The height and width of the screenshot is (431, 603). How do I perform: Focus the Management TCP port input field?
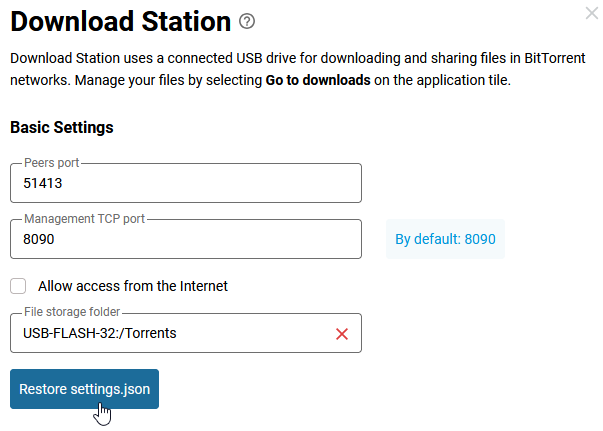(185, 240)
